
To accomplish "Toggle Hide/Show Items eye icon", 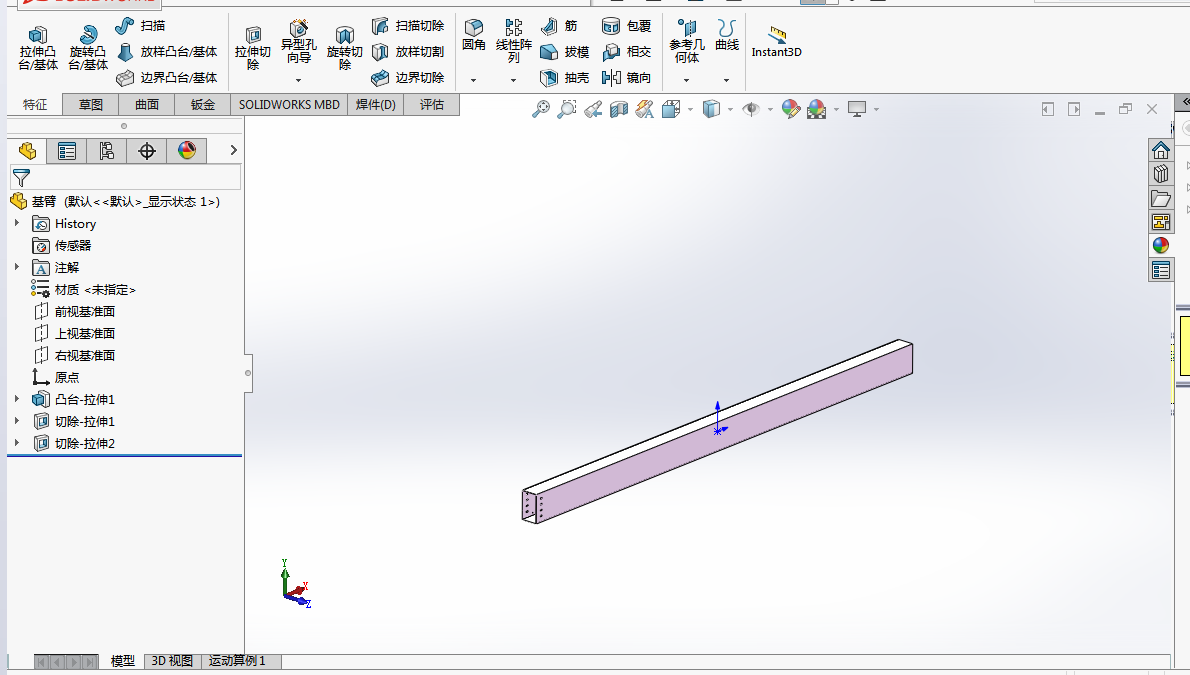I will pos(751,109).
